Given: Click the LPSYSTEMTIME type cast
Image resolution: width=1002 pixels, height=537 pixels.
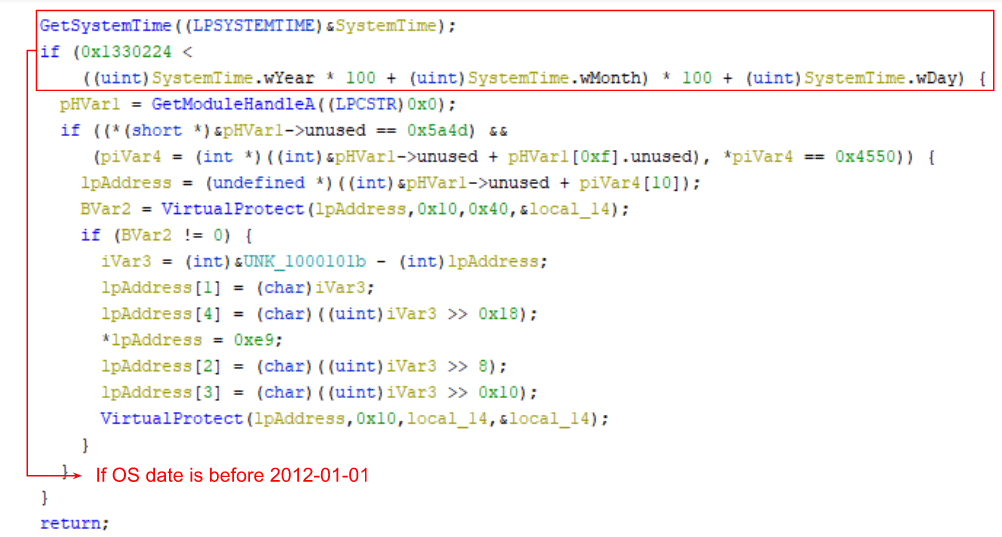Looking at the screenshot, I should 253,26.
